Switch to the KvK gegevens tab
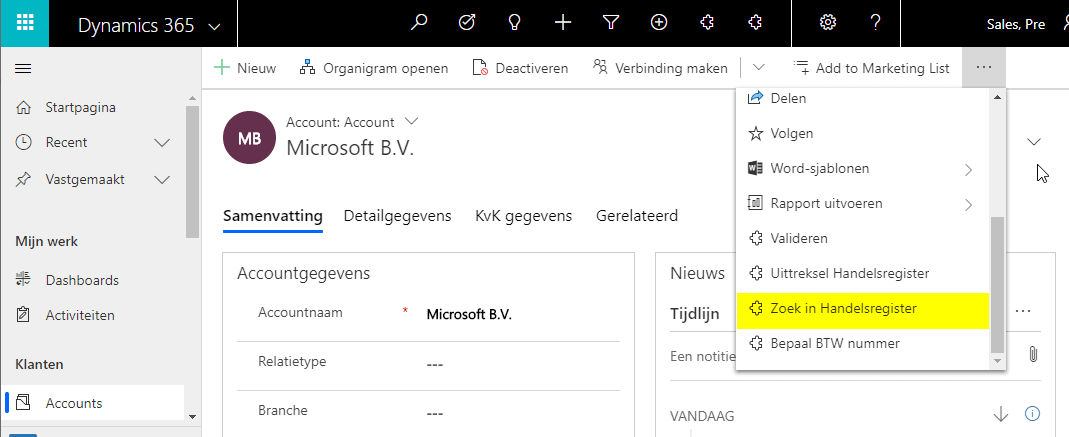1069x437 pixels. [523, 215]
